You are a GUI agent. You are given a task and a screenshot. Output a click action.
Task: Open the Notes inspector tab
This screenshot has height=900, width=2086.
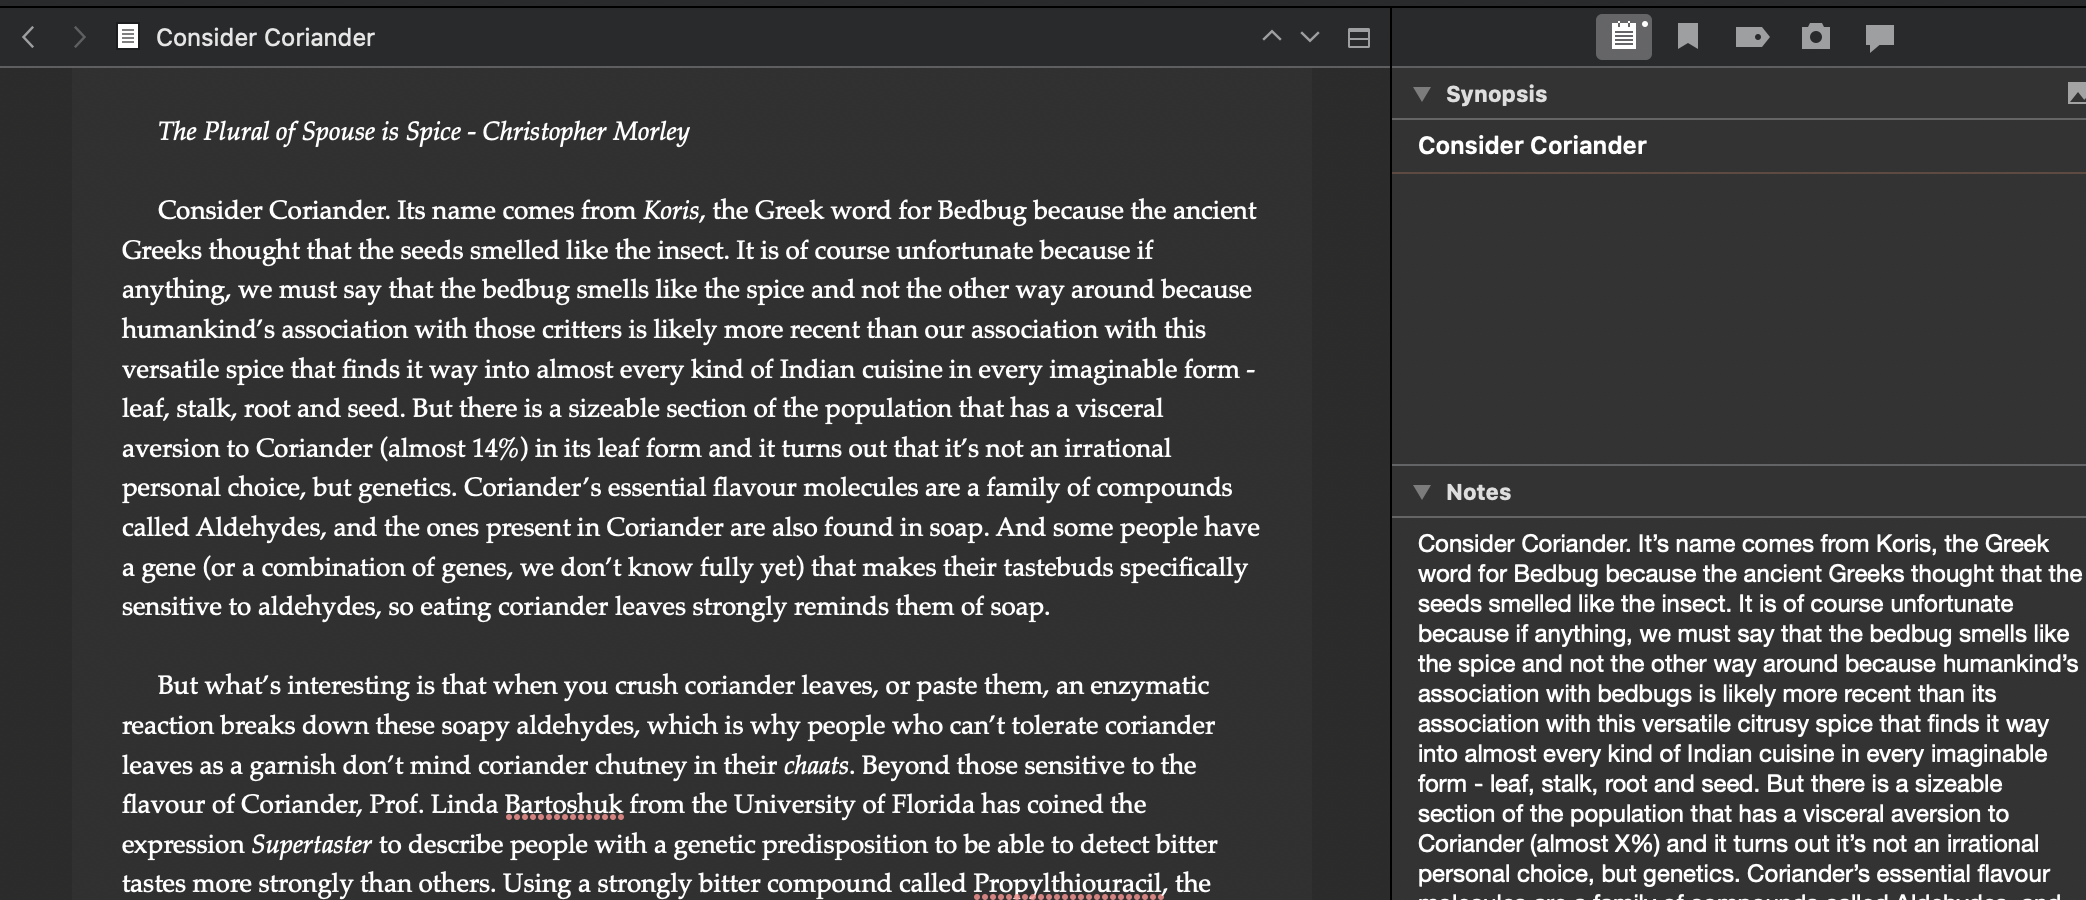[1623, 38]
